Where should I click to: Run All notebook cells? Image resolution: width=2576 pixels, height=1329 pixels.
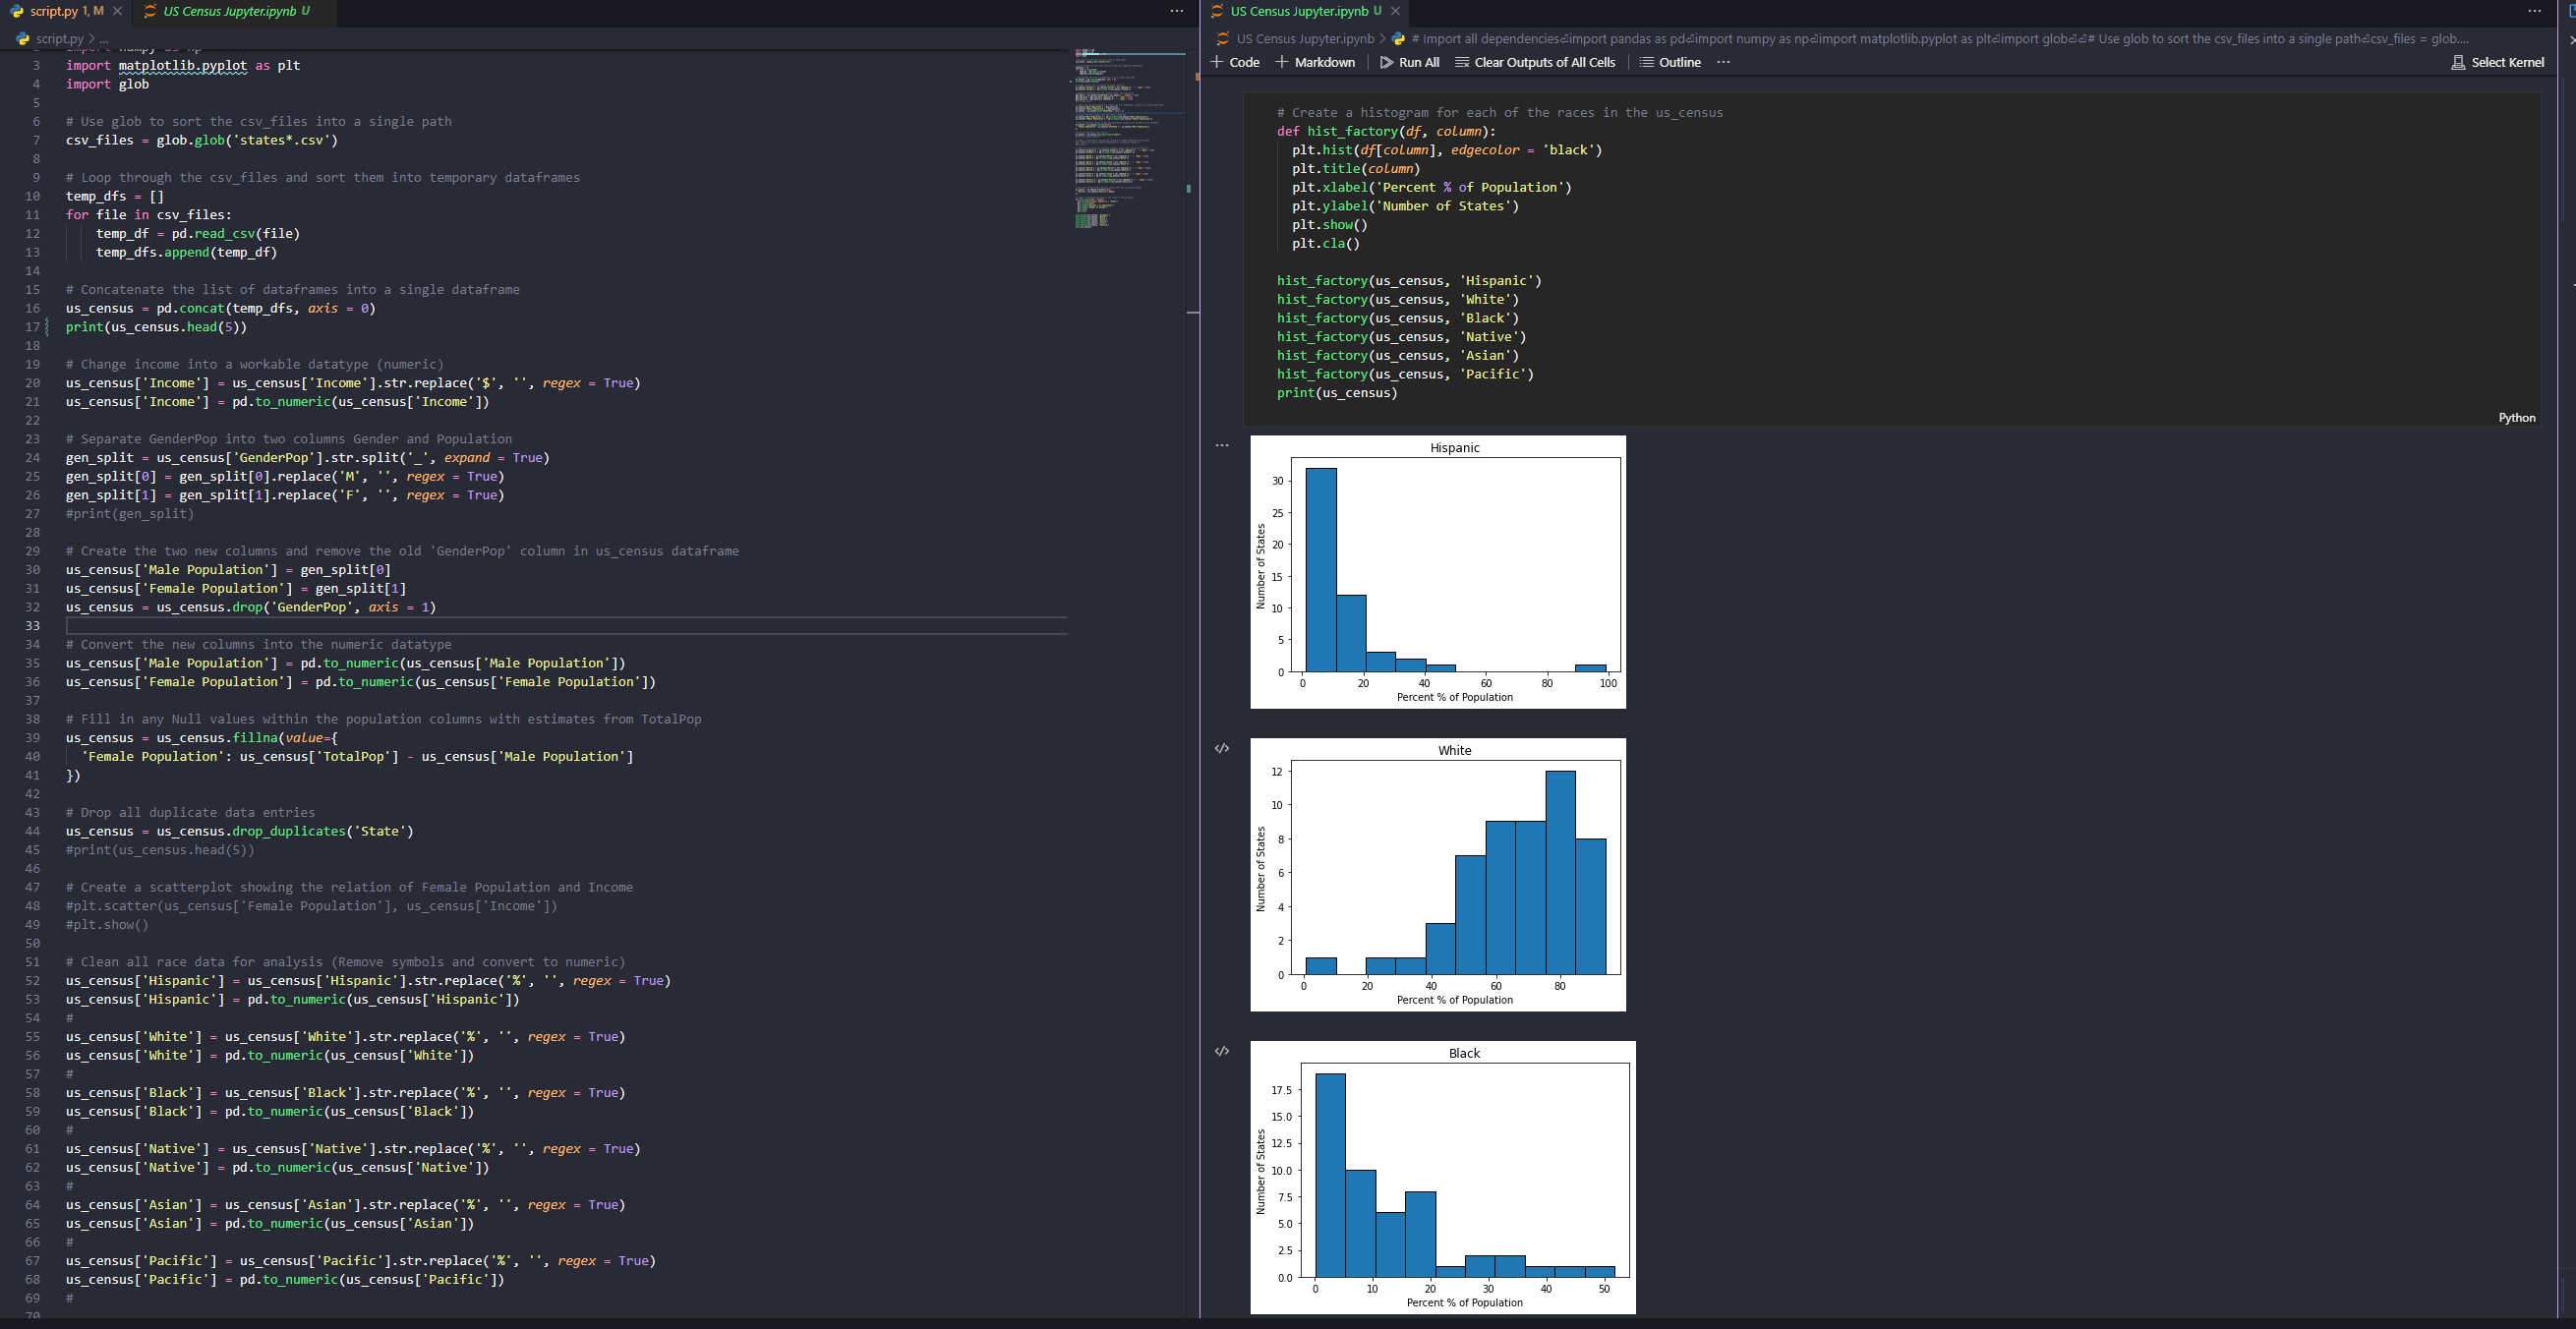pos(1410,62)
